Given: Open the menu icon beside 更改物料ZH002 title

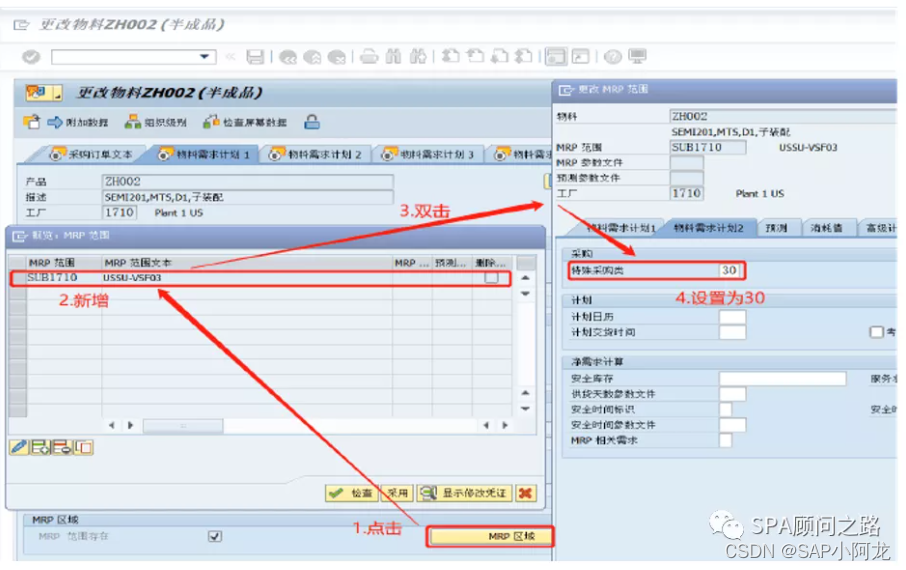Looking at the screenshot, I should (43, 92).
